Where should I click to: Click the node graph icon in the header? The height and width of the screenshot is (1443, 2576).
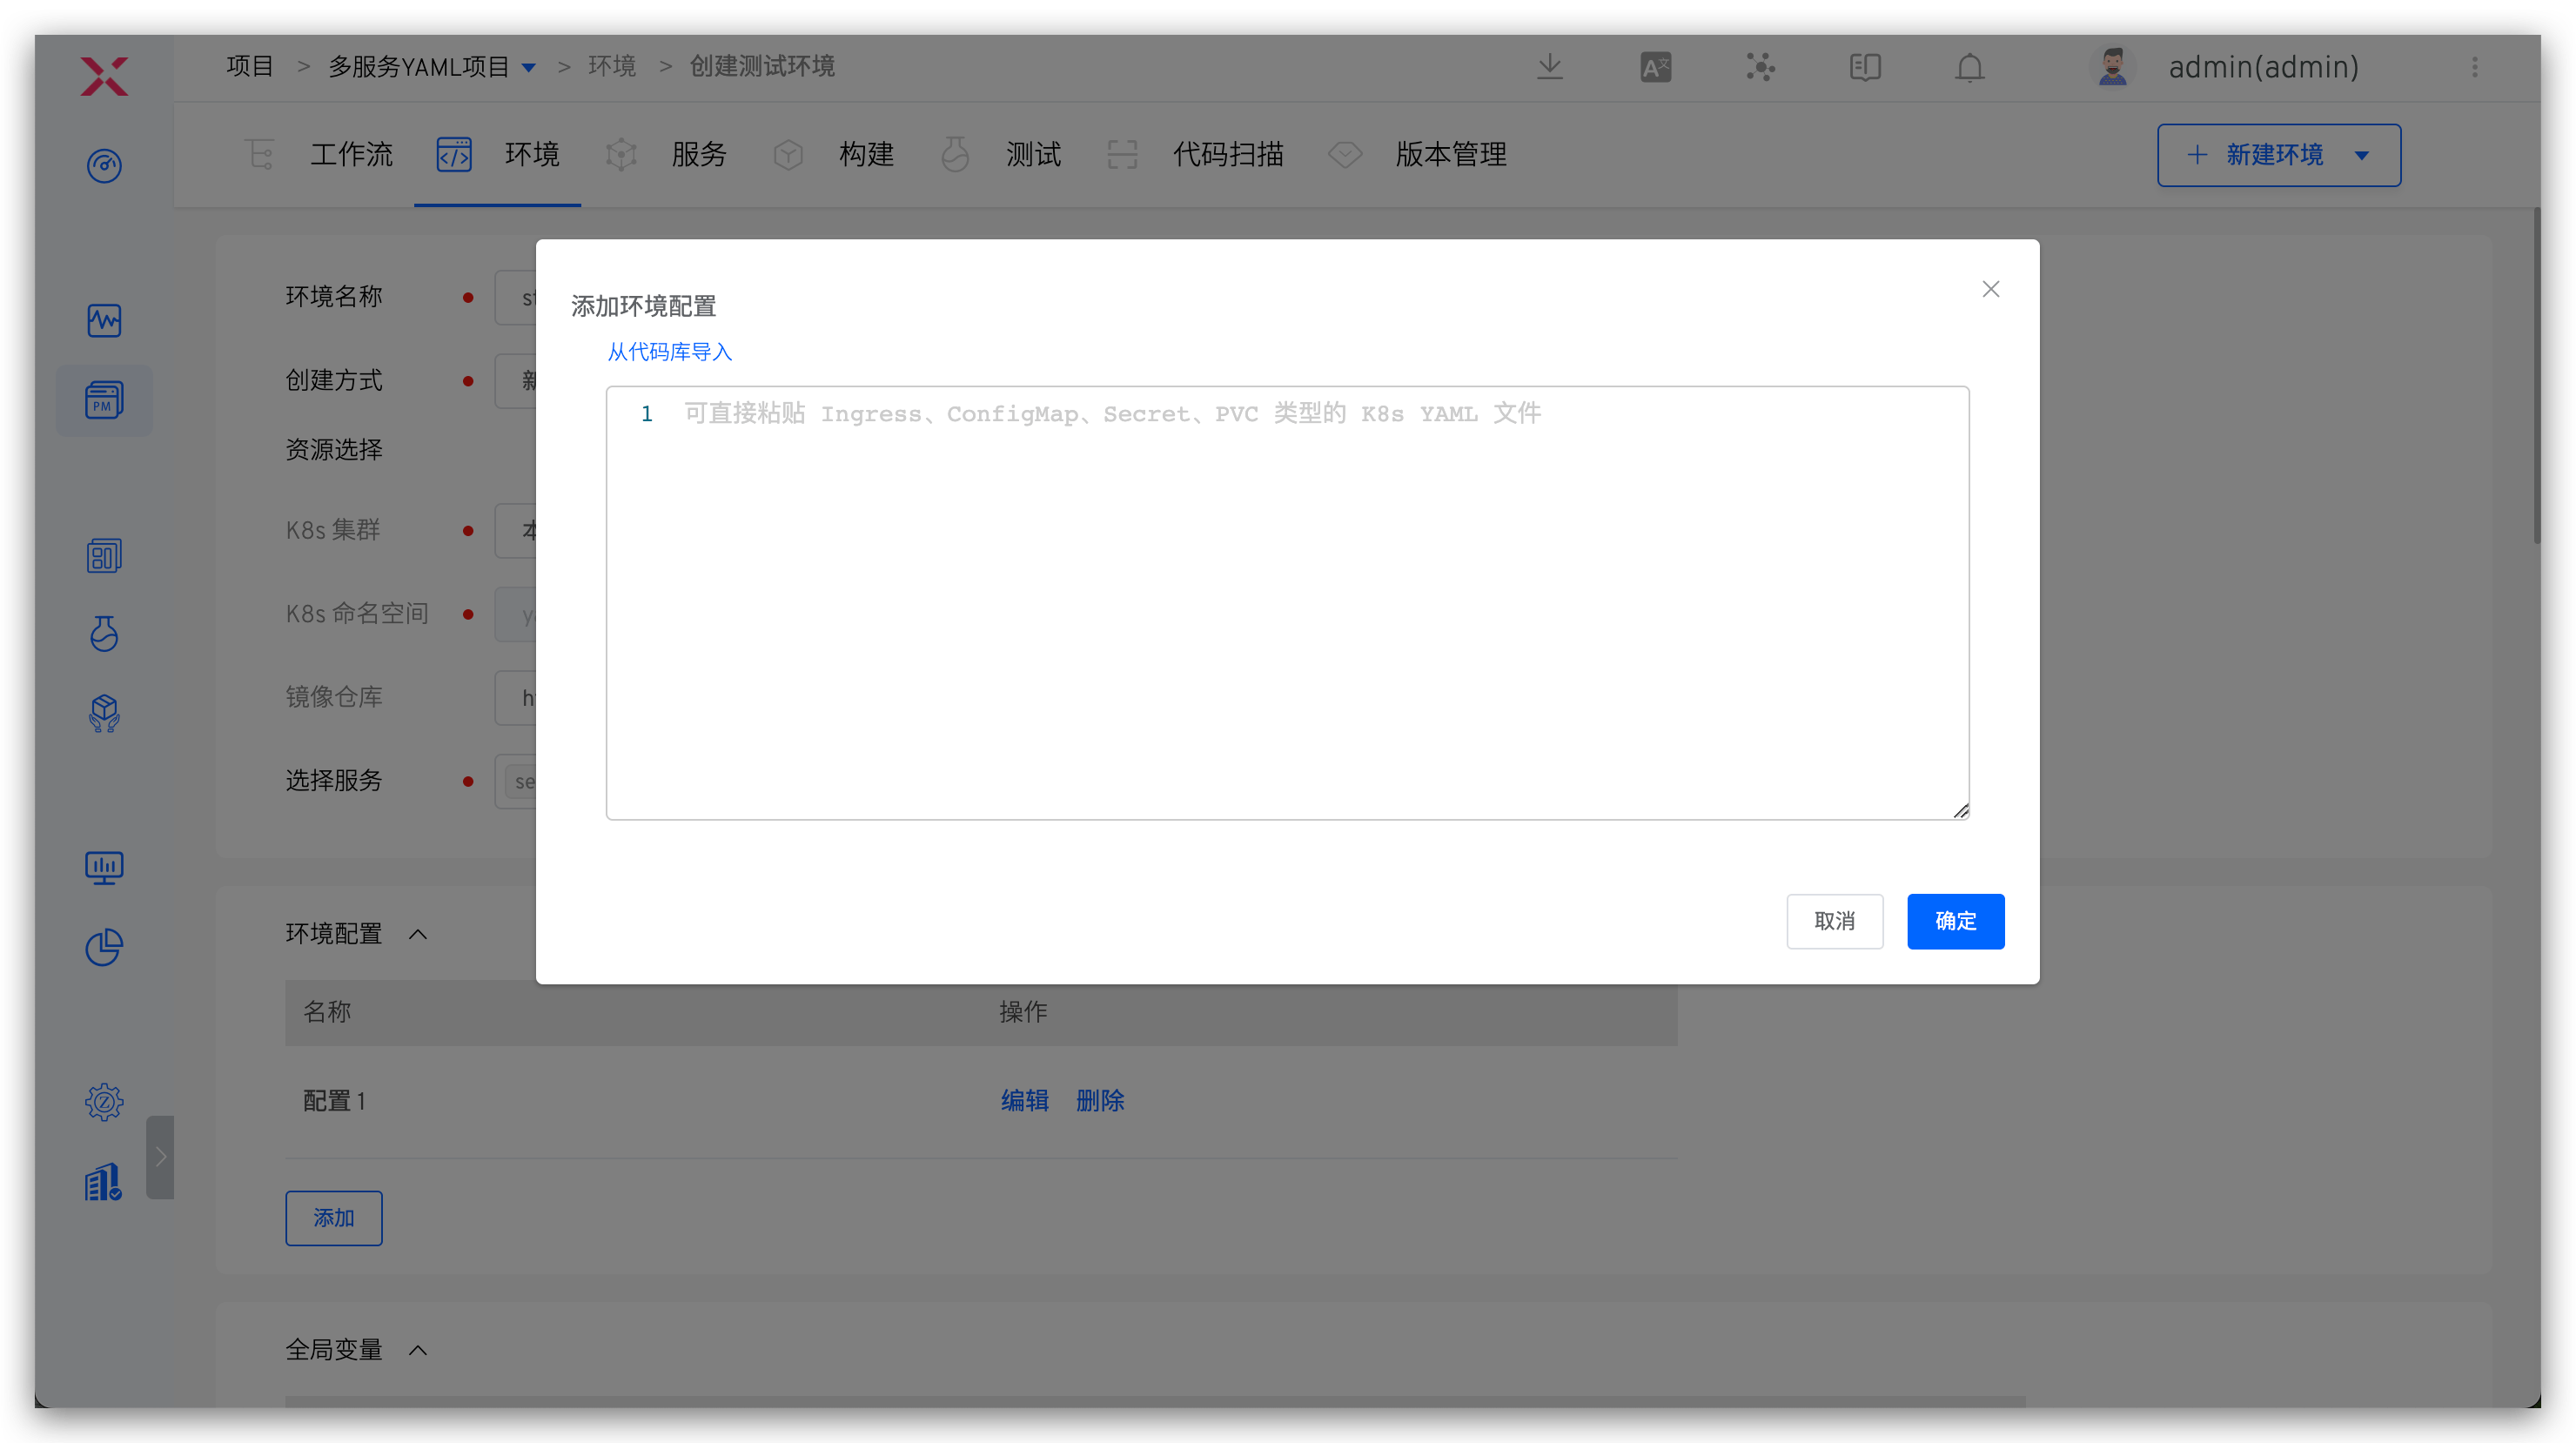[x=1760, y=67]
